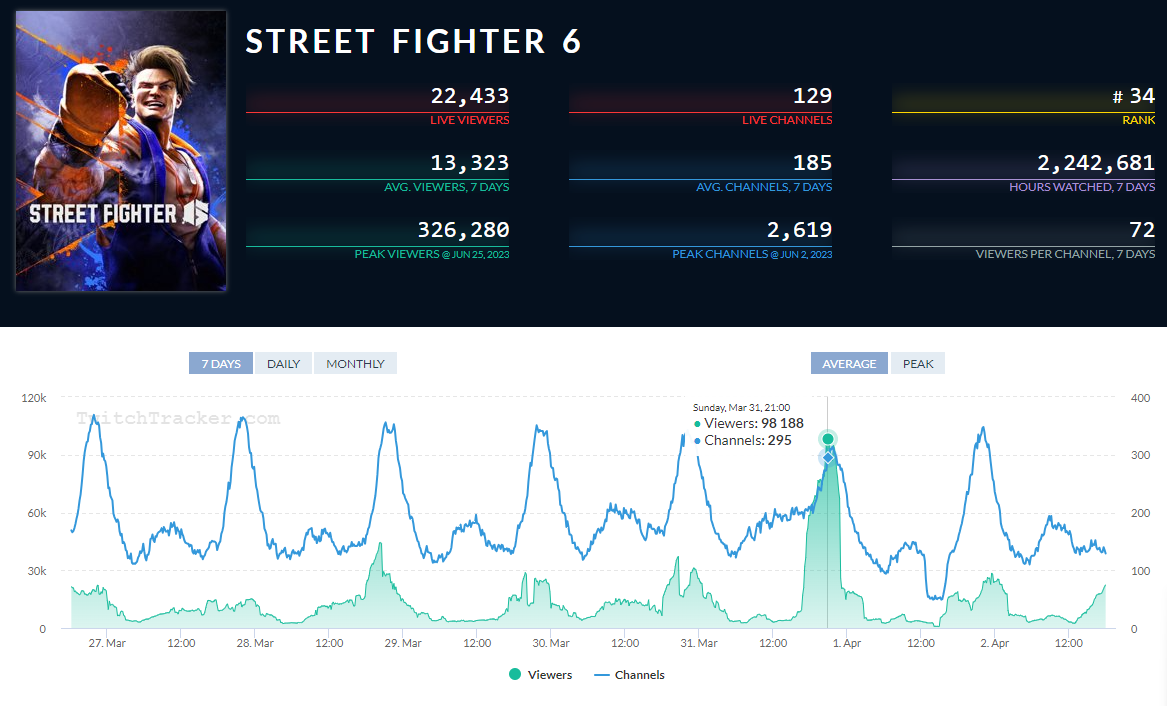The height and width of the screenshot is (706, 1167).
Task: Click the 30. Mar x-axis date label
Action: click(x=551, y=643)
